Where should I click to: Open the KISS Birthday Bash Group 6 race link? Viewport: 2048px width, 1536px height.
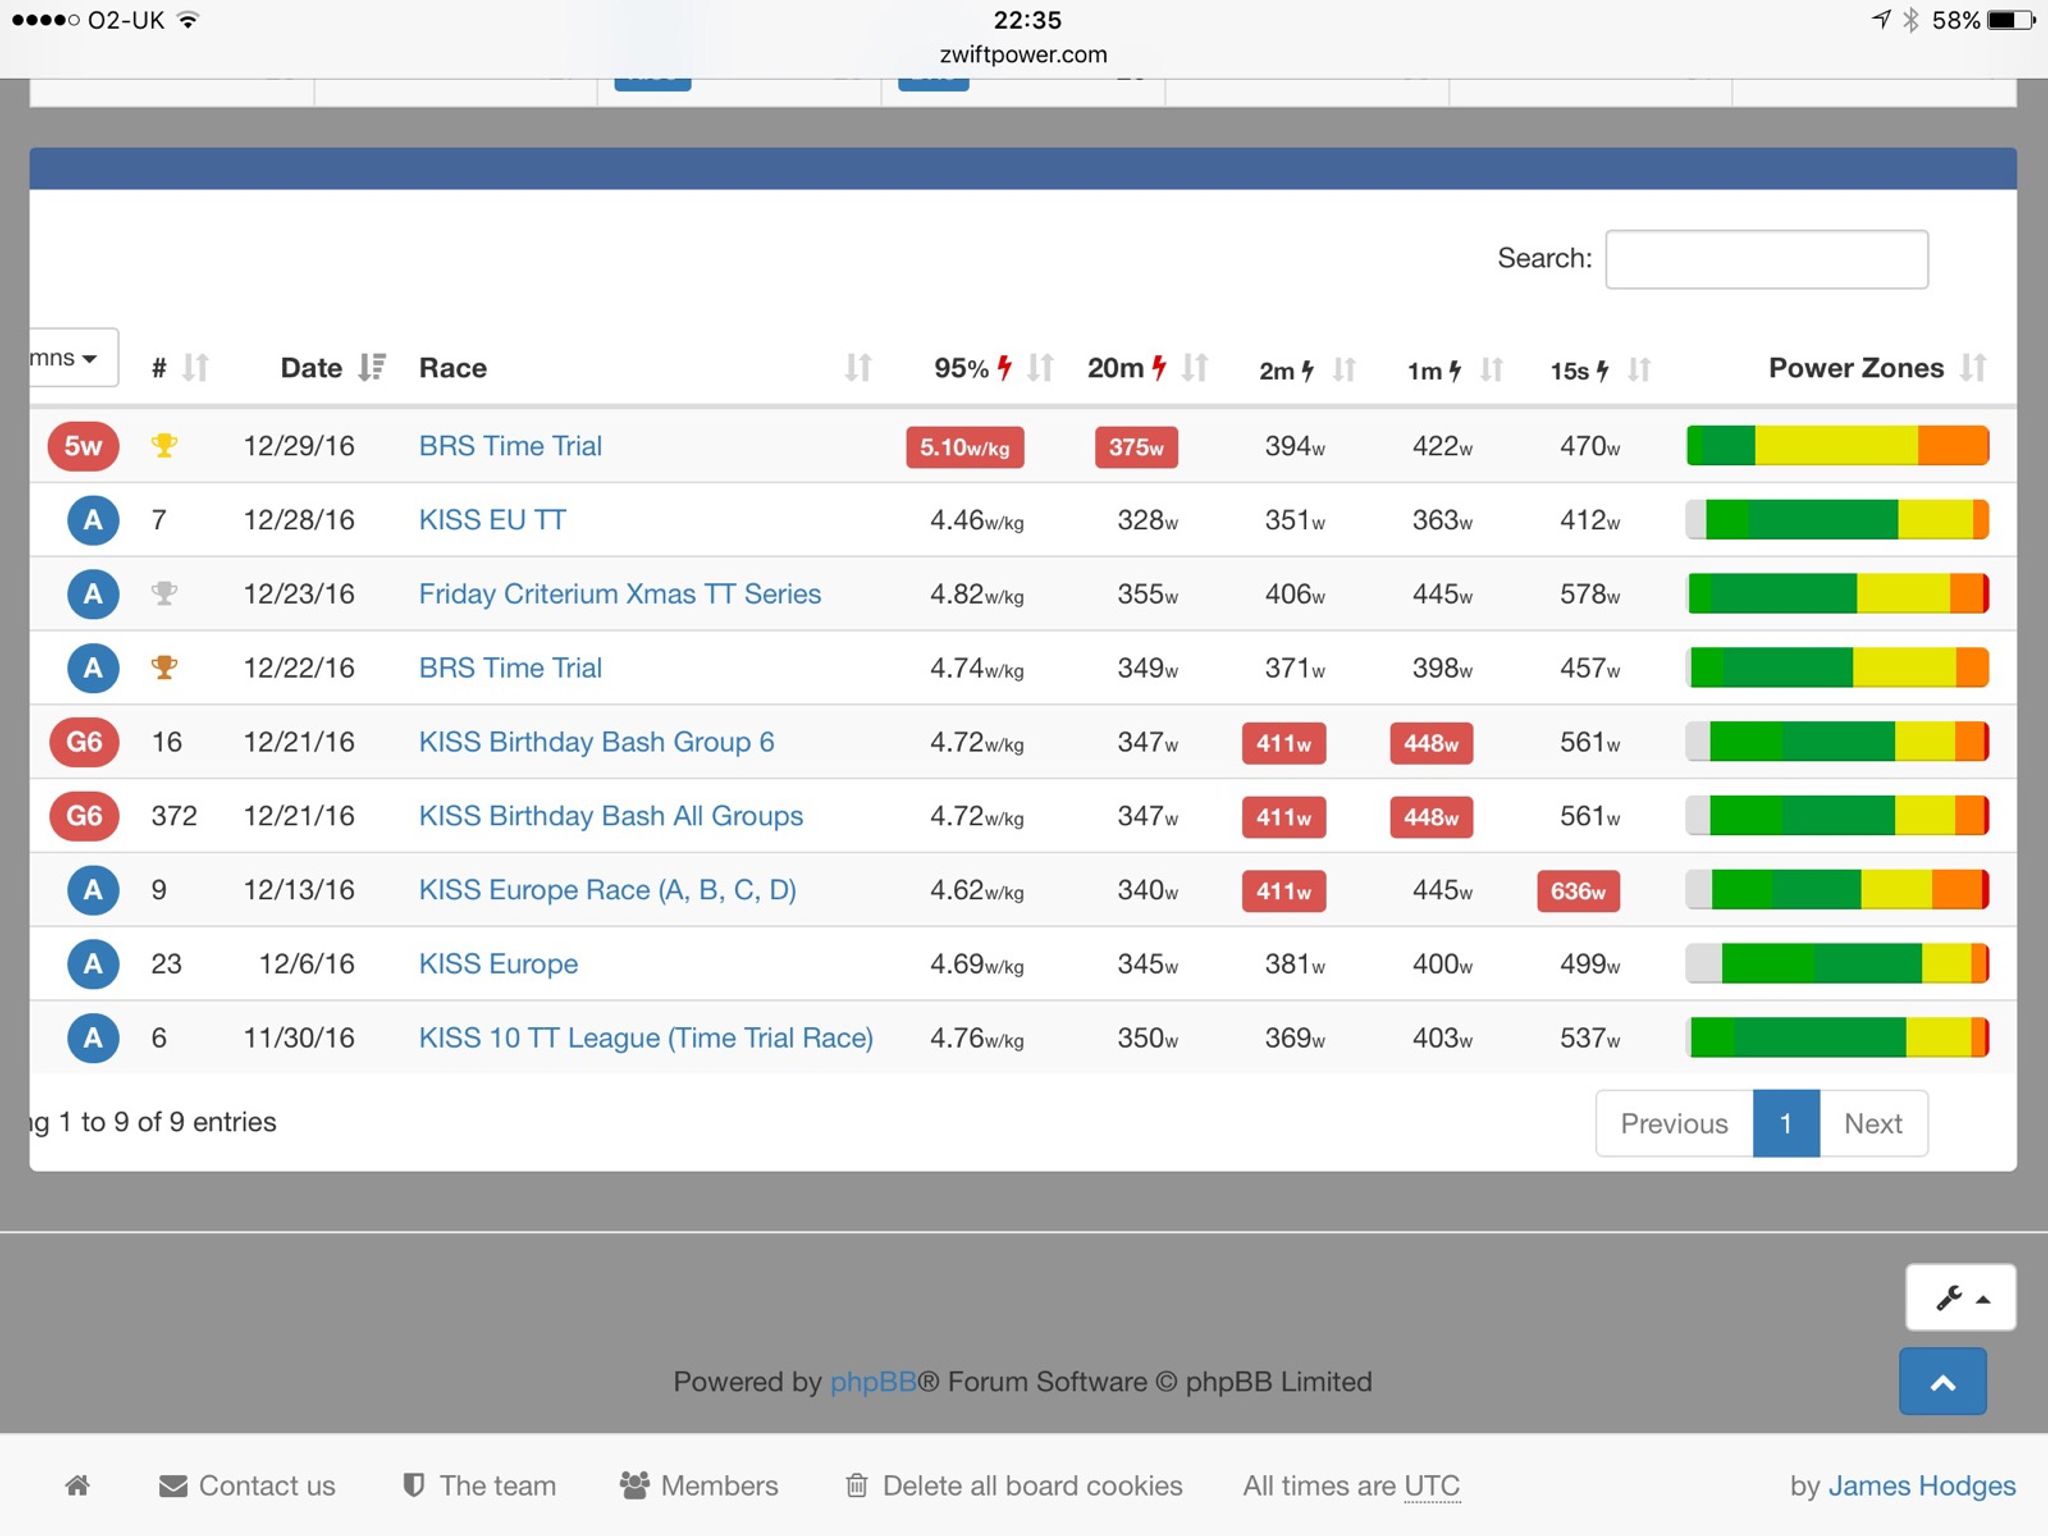click(596, 742)
